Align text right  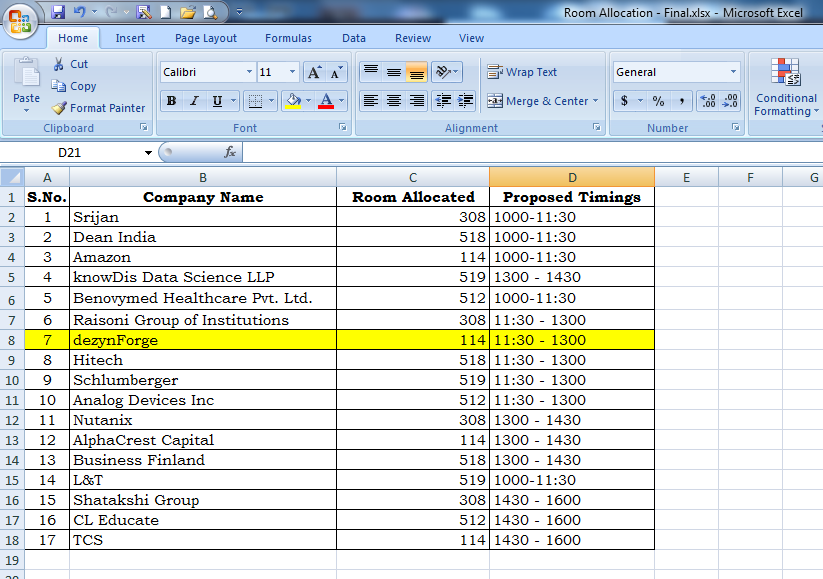[417, 101]
